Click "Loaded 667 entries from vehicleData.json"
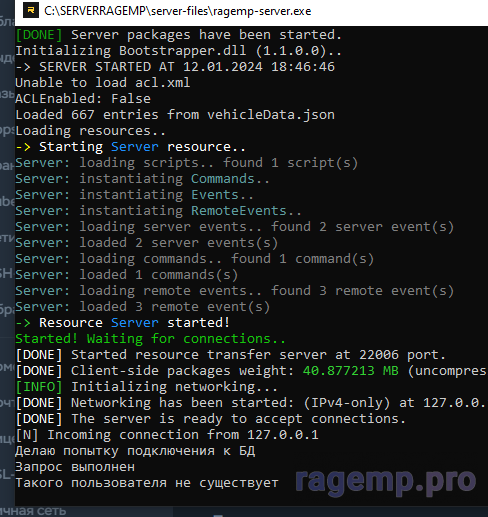The image size is (488, 517). click(x=175, y=115)
